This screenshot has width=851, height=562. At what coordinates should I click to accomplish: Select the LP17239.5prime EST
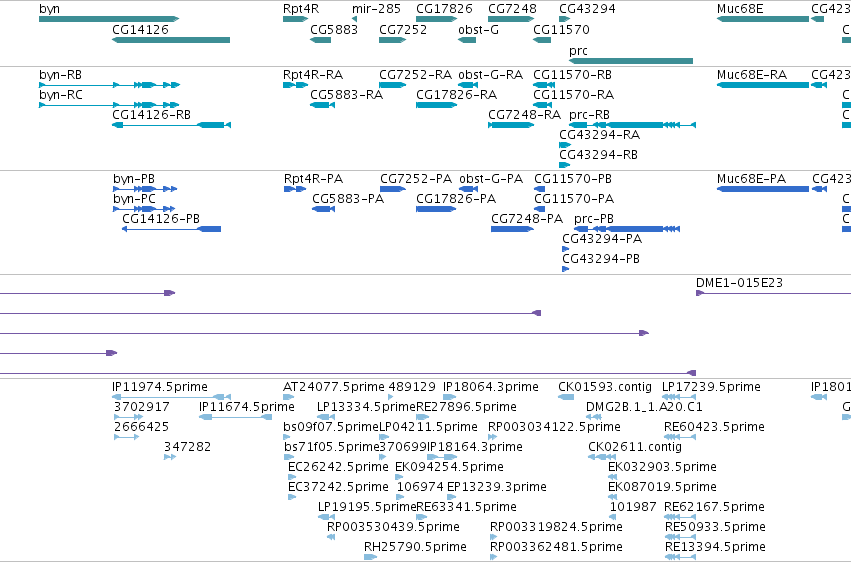pos(679,397)
